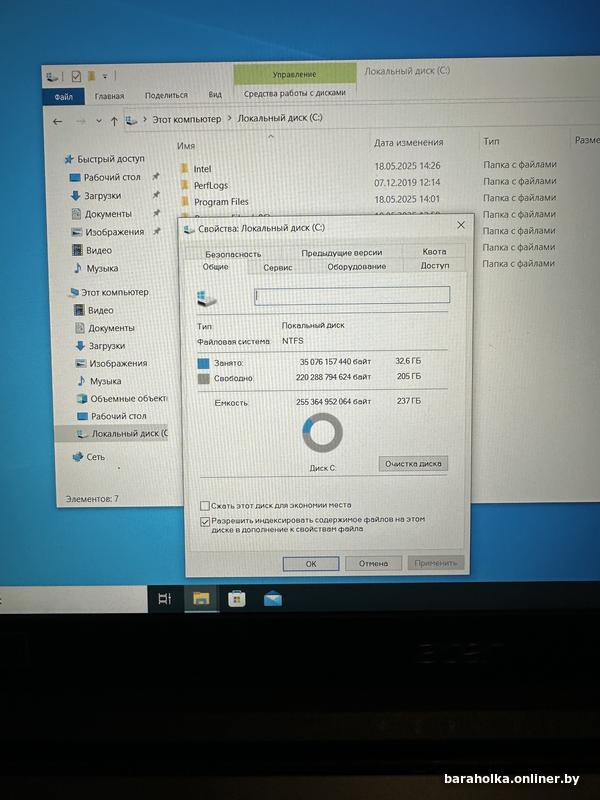This screenshot has width=600, height=800.
Task: Close the properties dialog with X
Action: (461, 225)
